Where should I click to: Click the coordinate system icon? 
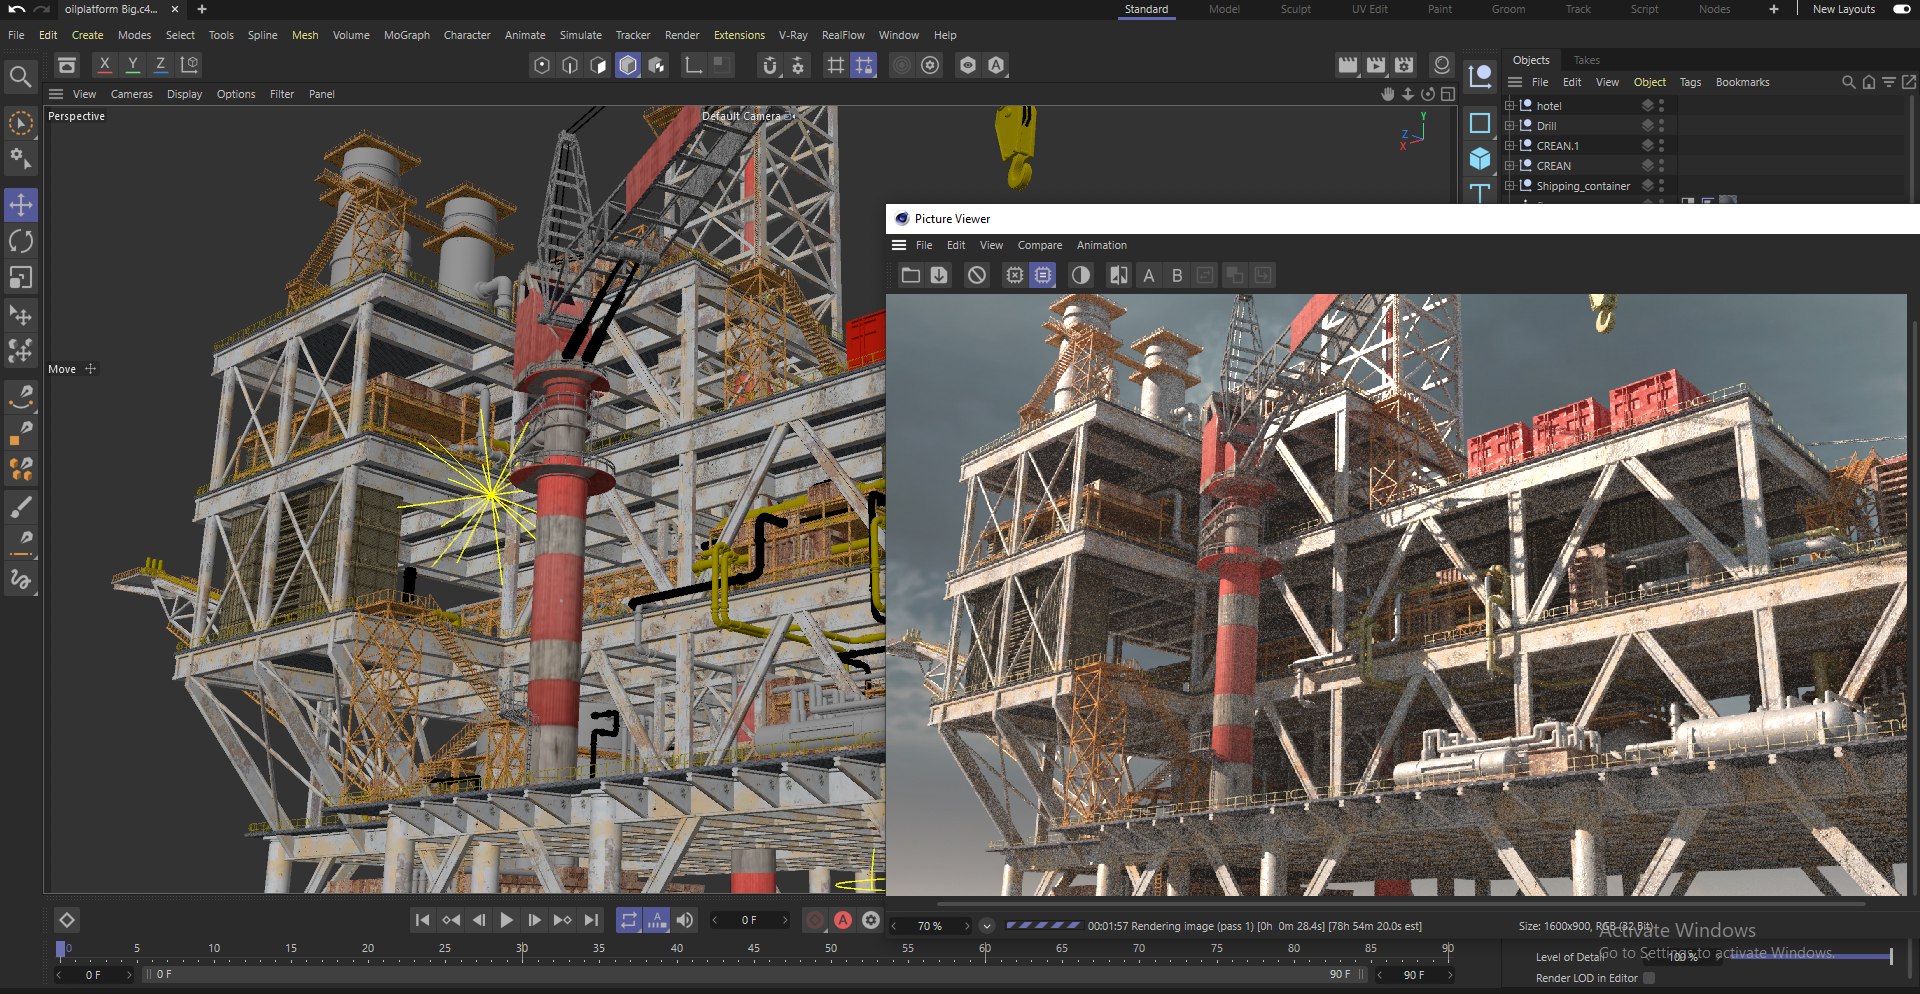[189, 65]
